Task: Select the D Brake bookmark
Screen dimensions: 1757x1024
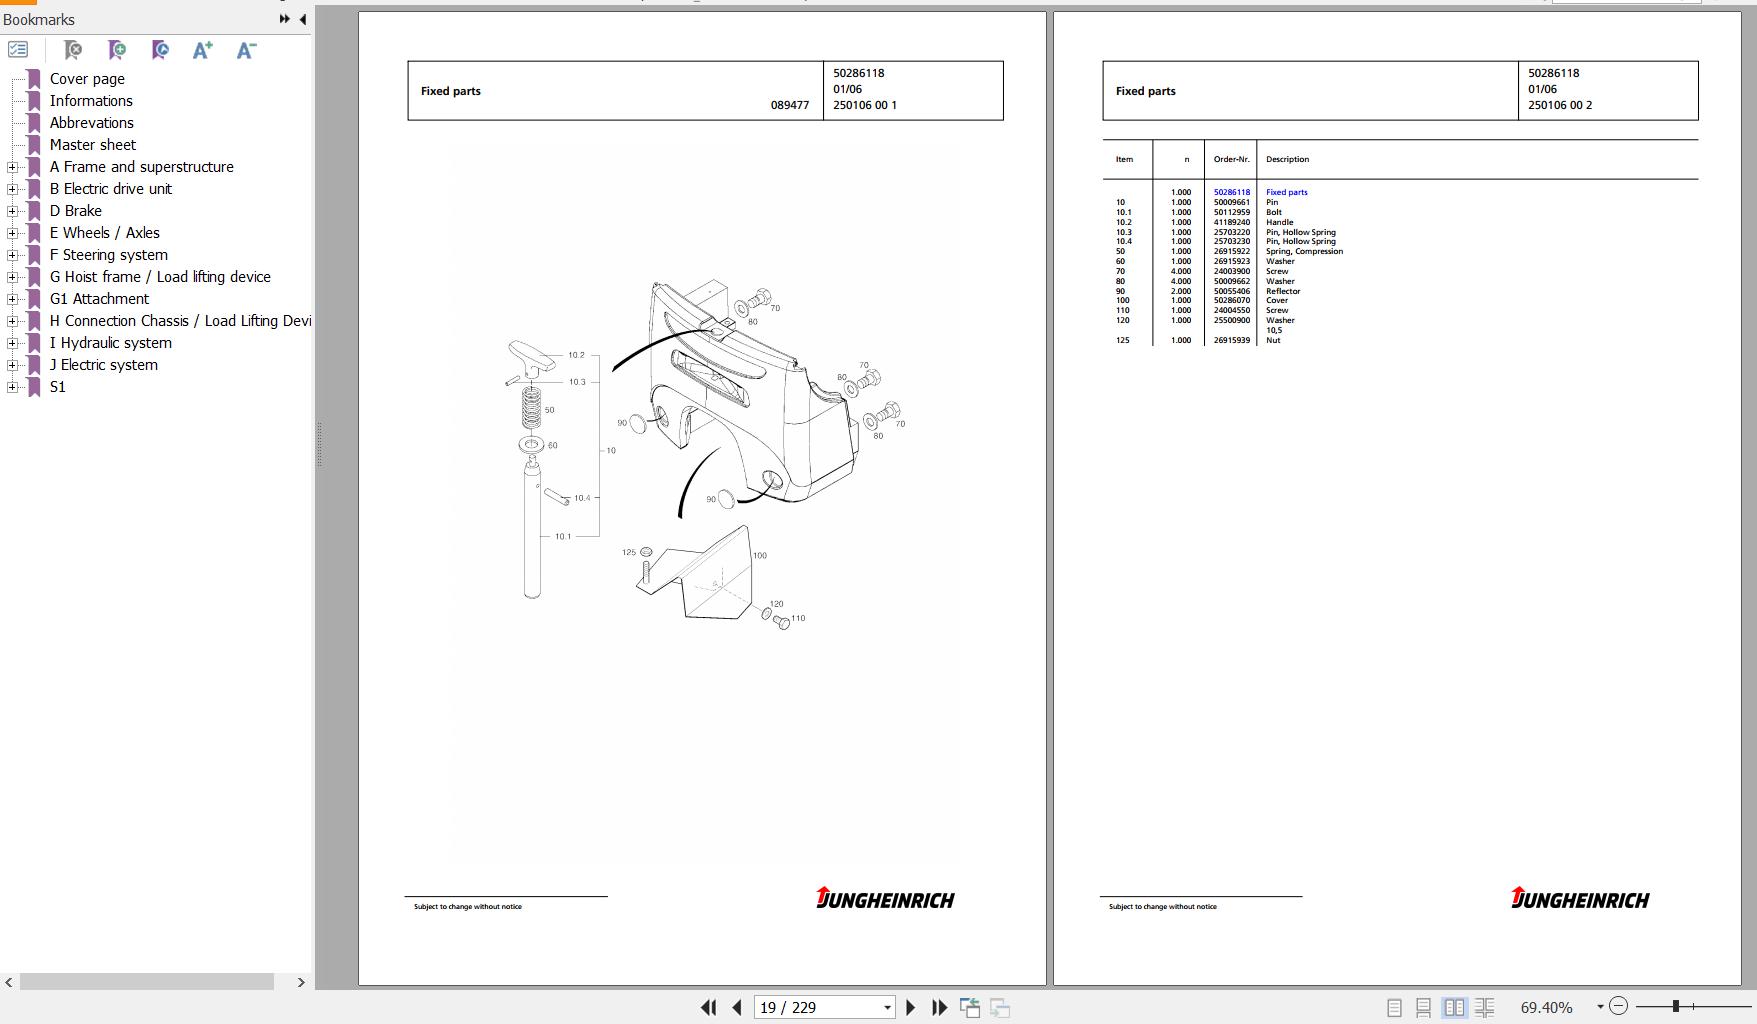Action: [x=76, y=211]
